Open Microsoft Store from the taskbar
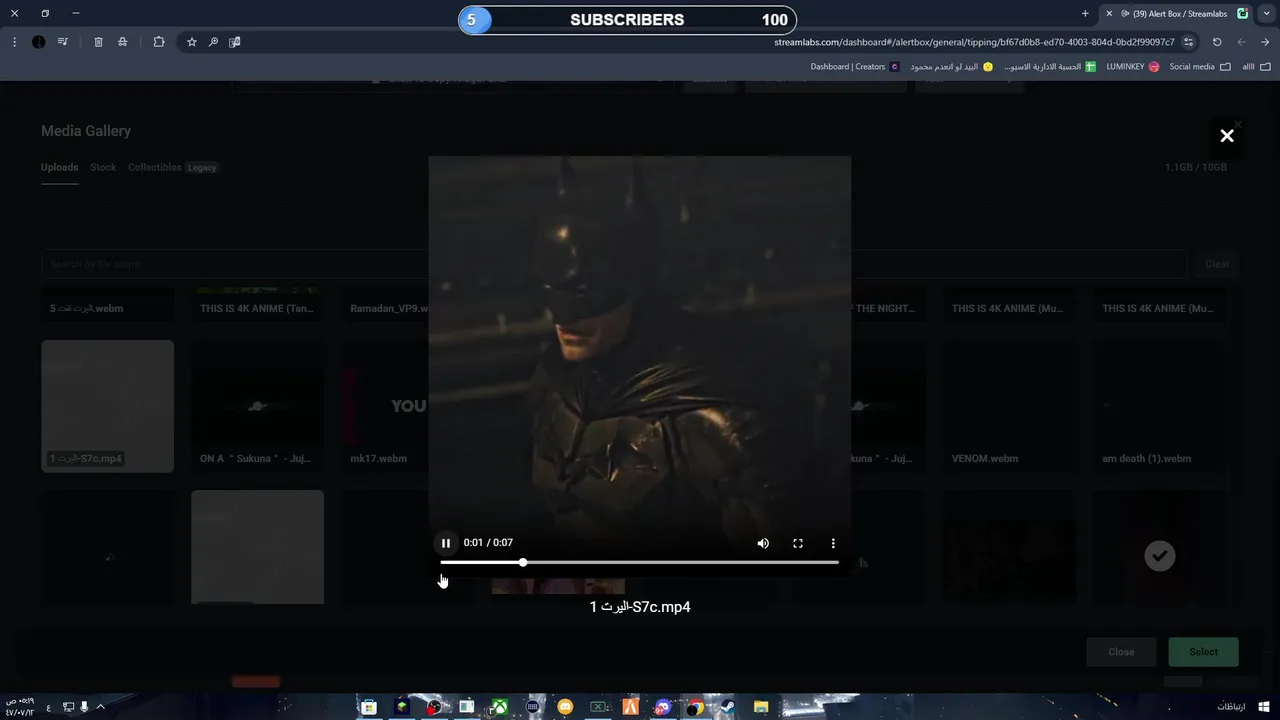 tap(369, 707)
